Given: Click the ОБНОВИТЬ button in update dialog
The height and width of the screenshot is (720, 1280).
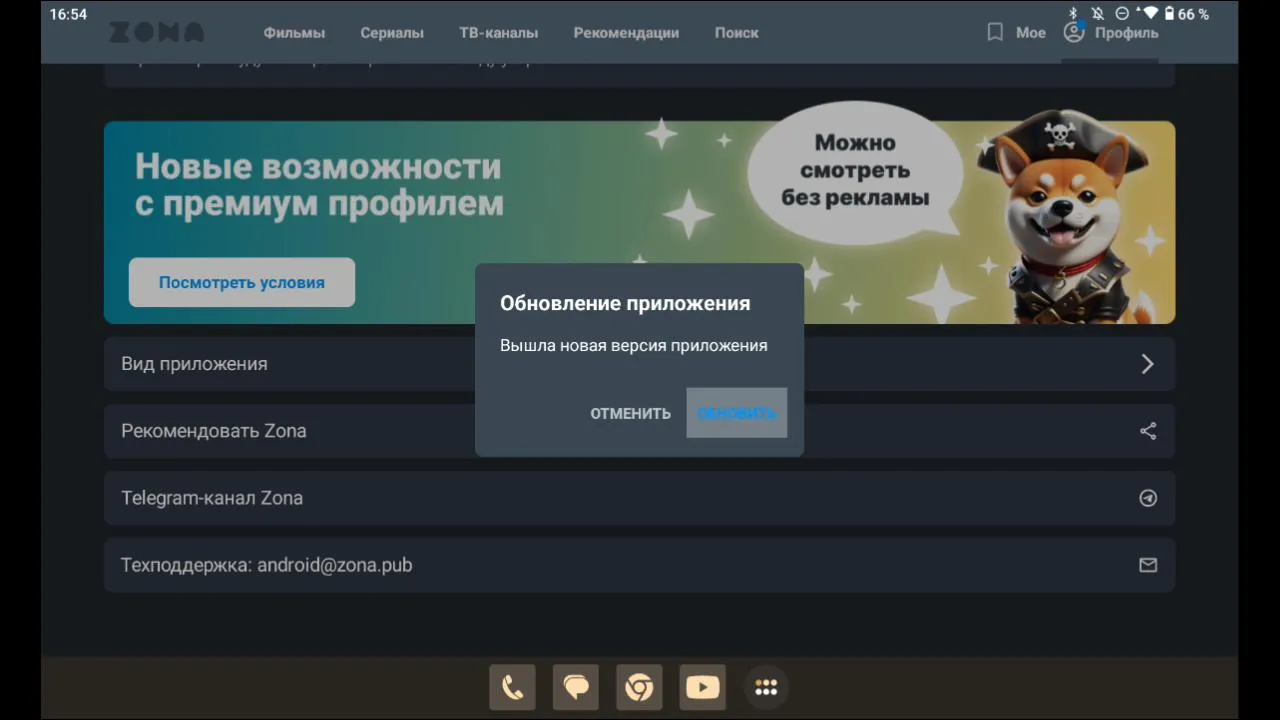Looking at the screenshot, I should point(737,413).
